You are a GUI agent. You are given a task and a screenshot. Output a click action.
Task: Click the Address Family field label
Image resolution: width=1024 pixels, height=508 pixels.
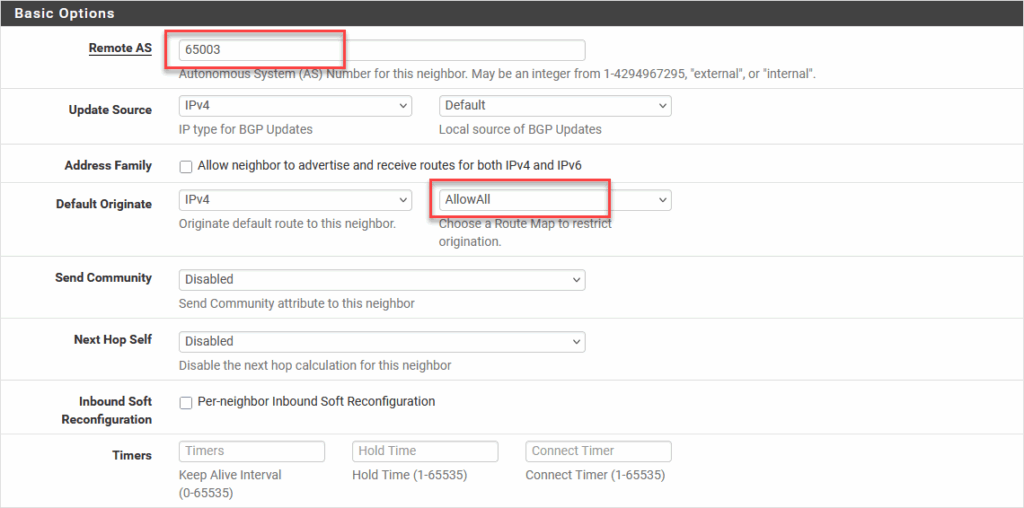click(108, 166)
